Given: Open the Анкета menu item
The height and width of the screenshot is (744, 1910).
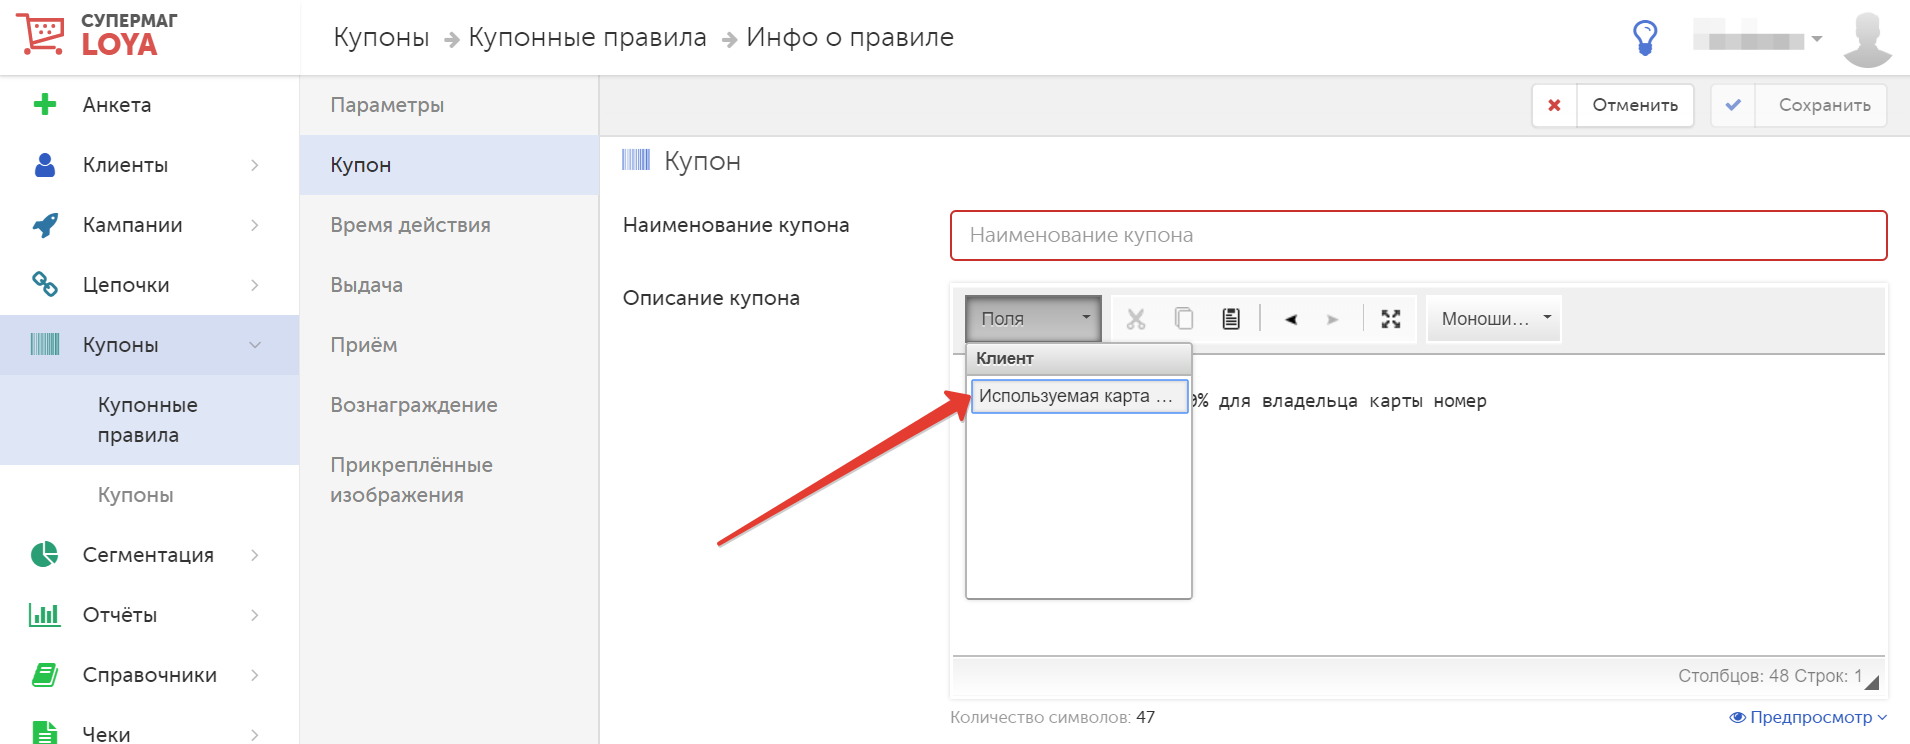Looking at the screenshot, I should pos(117,105).
